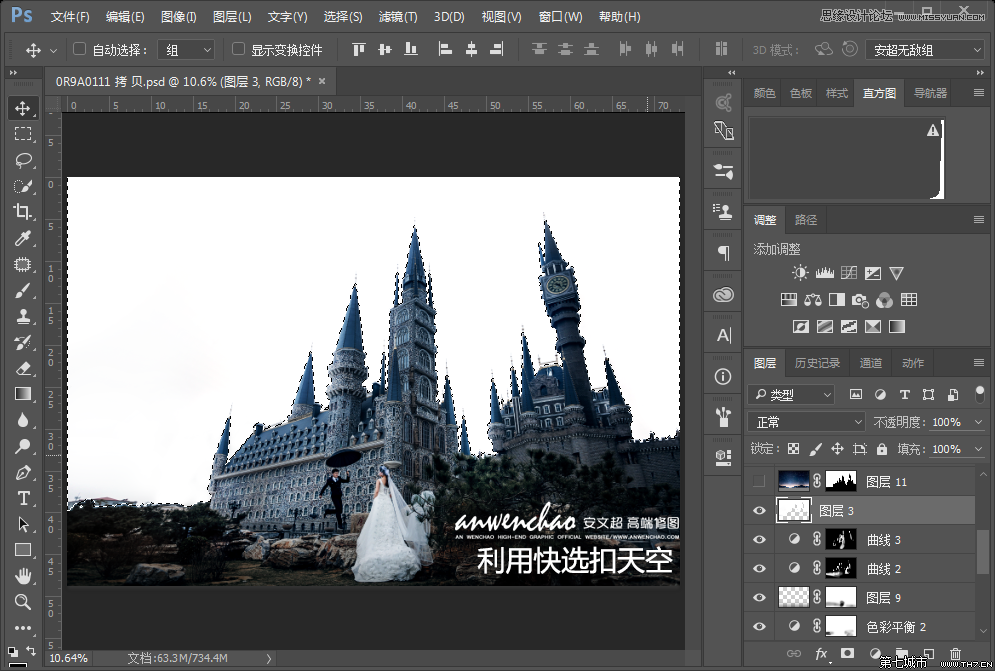Hide 曲线 2 layer eye icon
Viewport: 995px width, 671px height.
[x=759, y=569]
